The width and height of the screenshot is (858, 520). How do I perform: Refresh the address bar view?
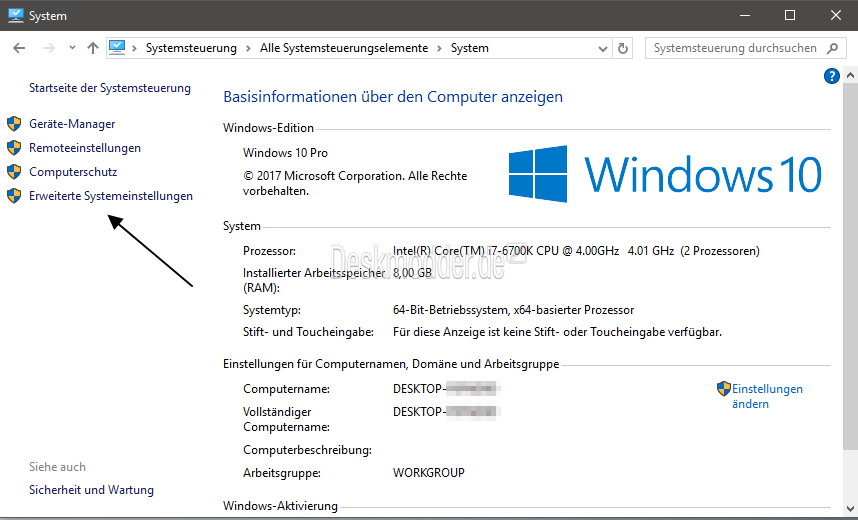(623, 48)
